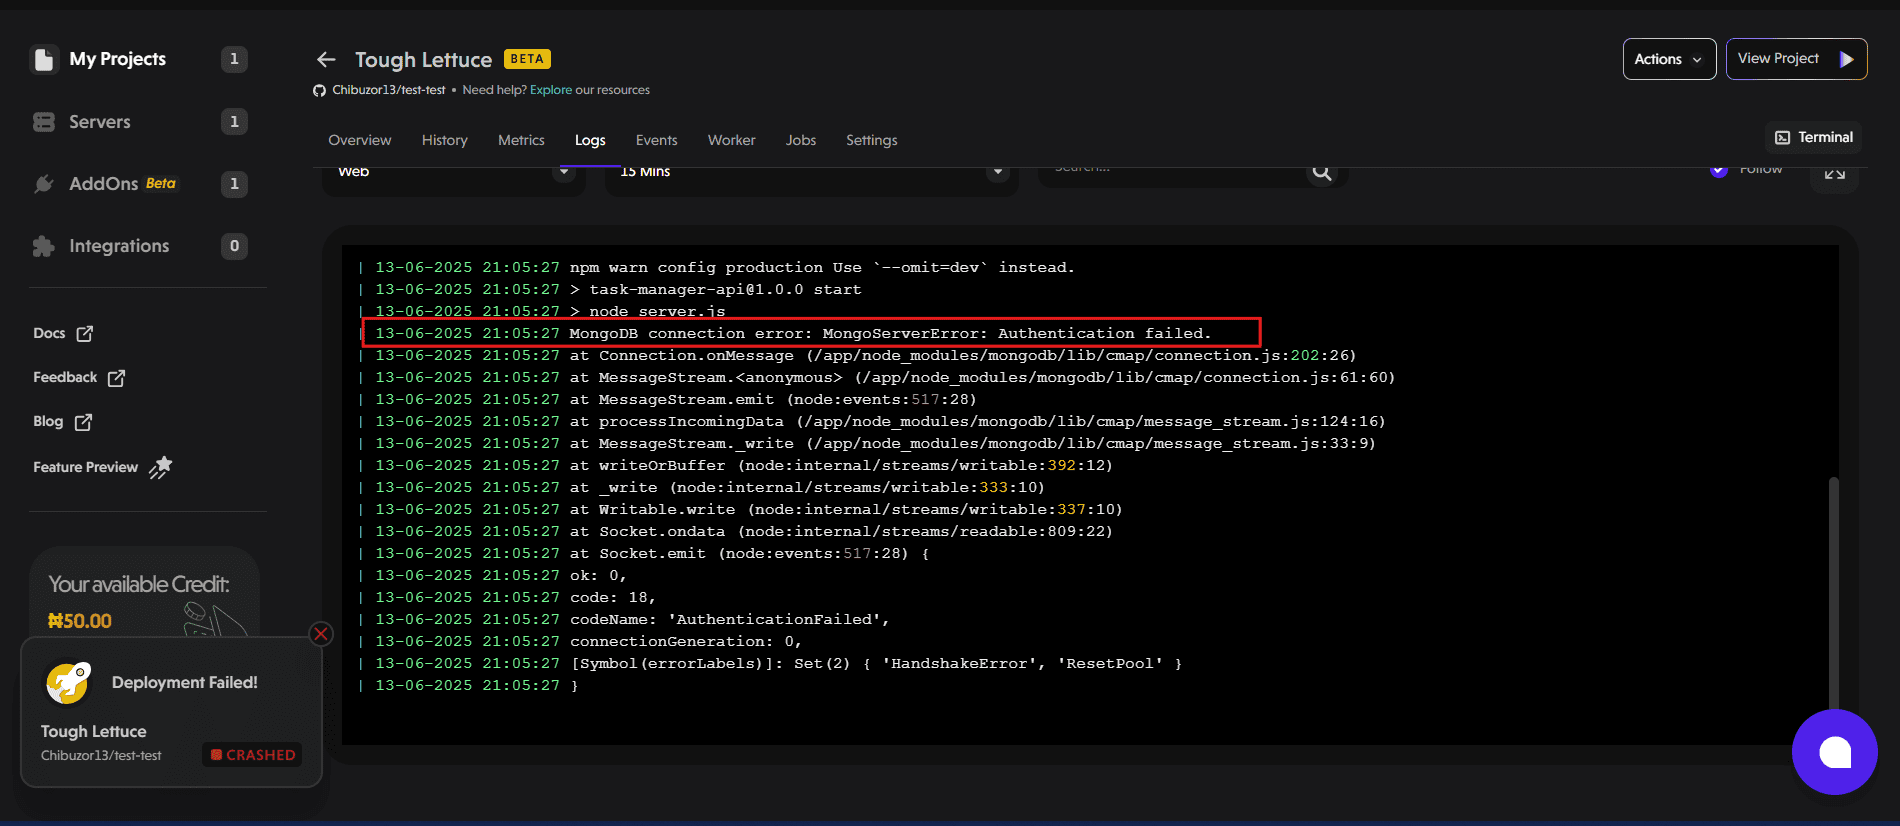Click the log panel vertical scrollbar
The height and width of the screenshot is (826, 1900).
1833,594
